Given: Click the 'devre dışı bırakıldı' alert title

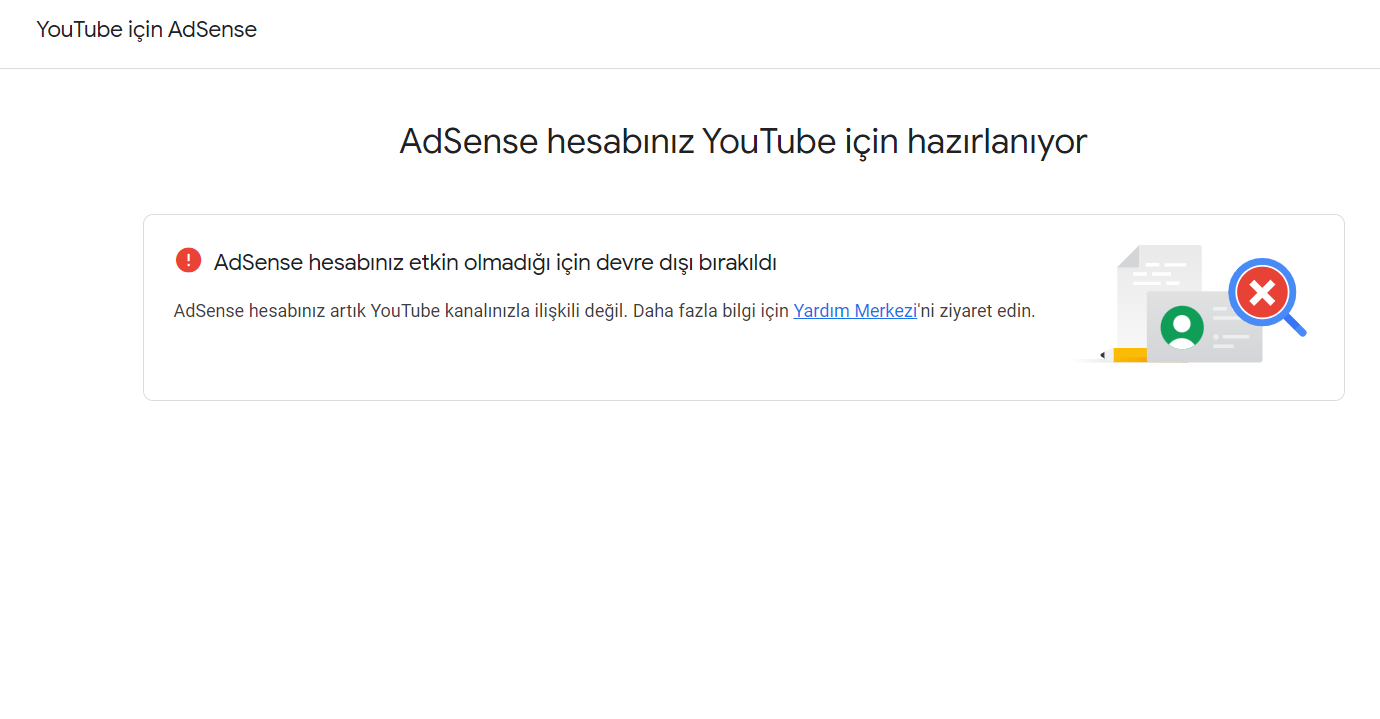Looking at the screenshot, I should 687,262.
